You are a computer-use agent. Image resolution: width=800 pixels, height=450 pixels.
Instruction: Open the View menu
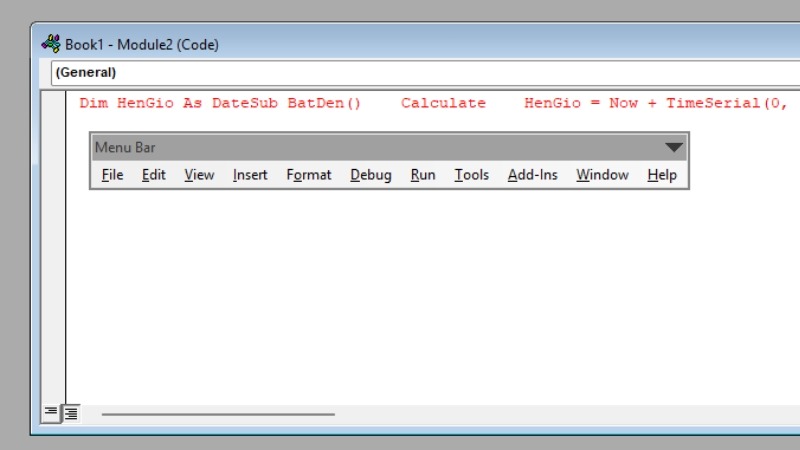(199, 175)
